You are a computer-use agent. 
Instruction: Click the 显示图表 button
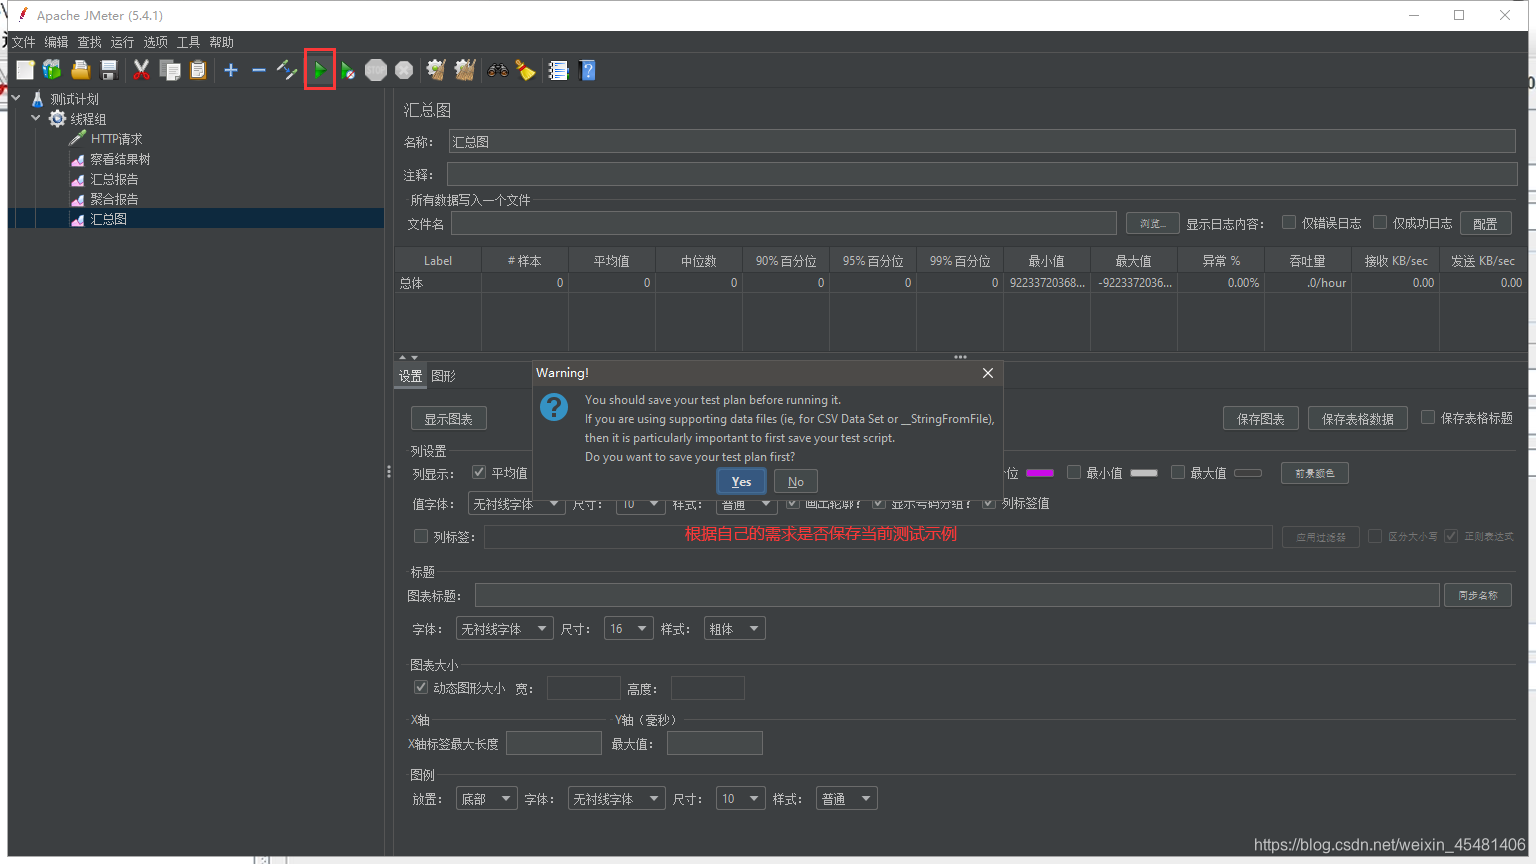point(449,418)
